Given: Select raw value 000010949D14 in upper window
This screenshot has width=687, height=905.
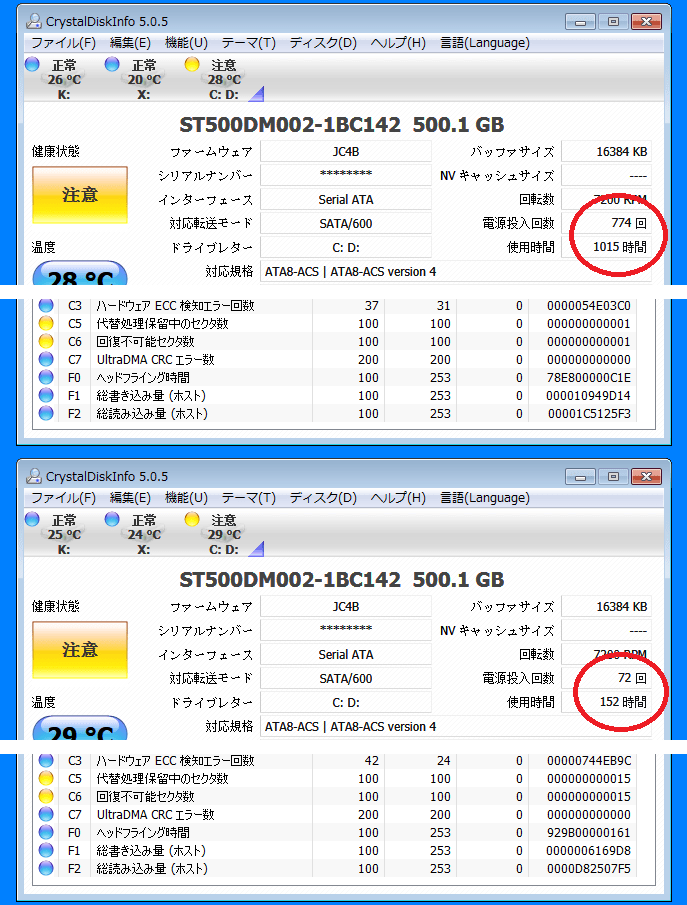Looking at the screenshot, I should [x=589, y=395].
